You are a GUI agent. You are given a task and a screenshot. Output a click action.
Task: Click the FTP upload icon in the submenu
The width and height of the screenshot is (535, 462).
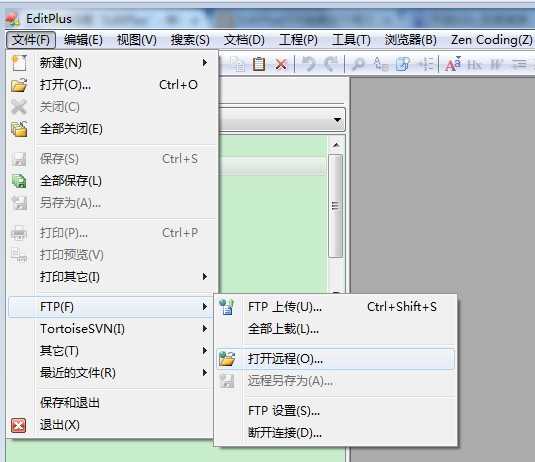point(227,307)
